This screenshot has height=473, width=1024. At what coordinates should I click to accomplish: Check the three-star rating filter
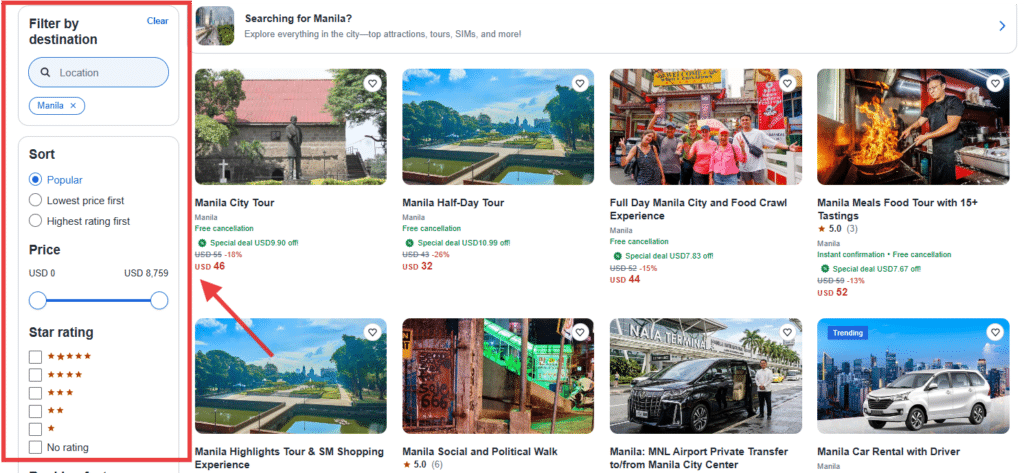click(35, 393)
